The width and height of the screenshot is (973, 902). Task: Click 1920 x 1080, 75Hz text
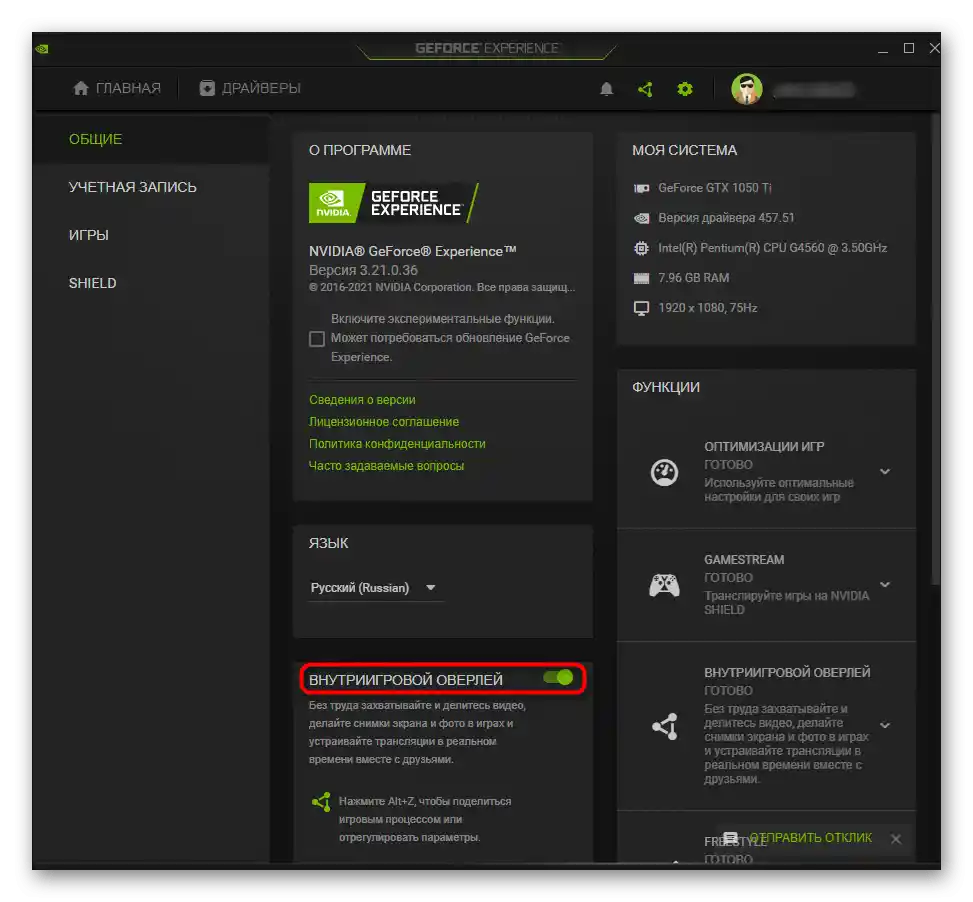(x=707, y=308)
